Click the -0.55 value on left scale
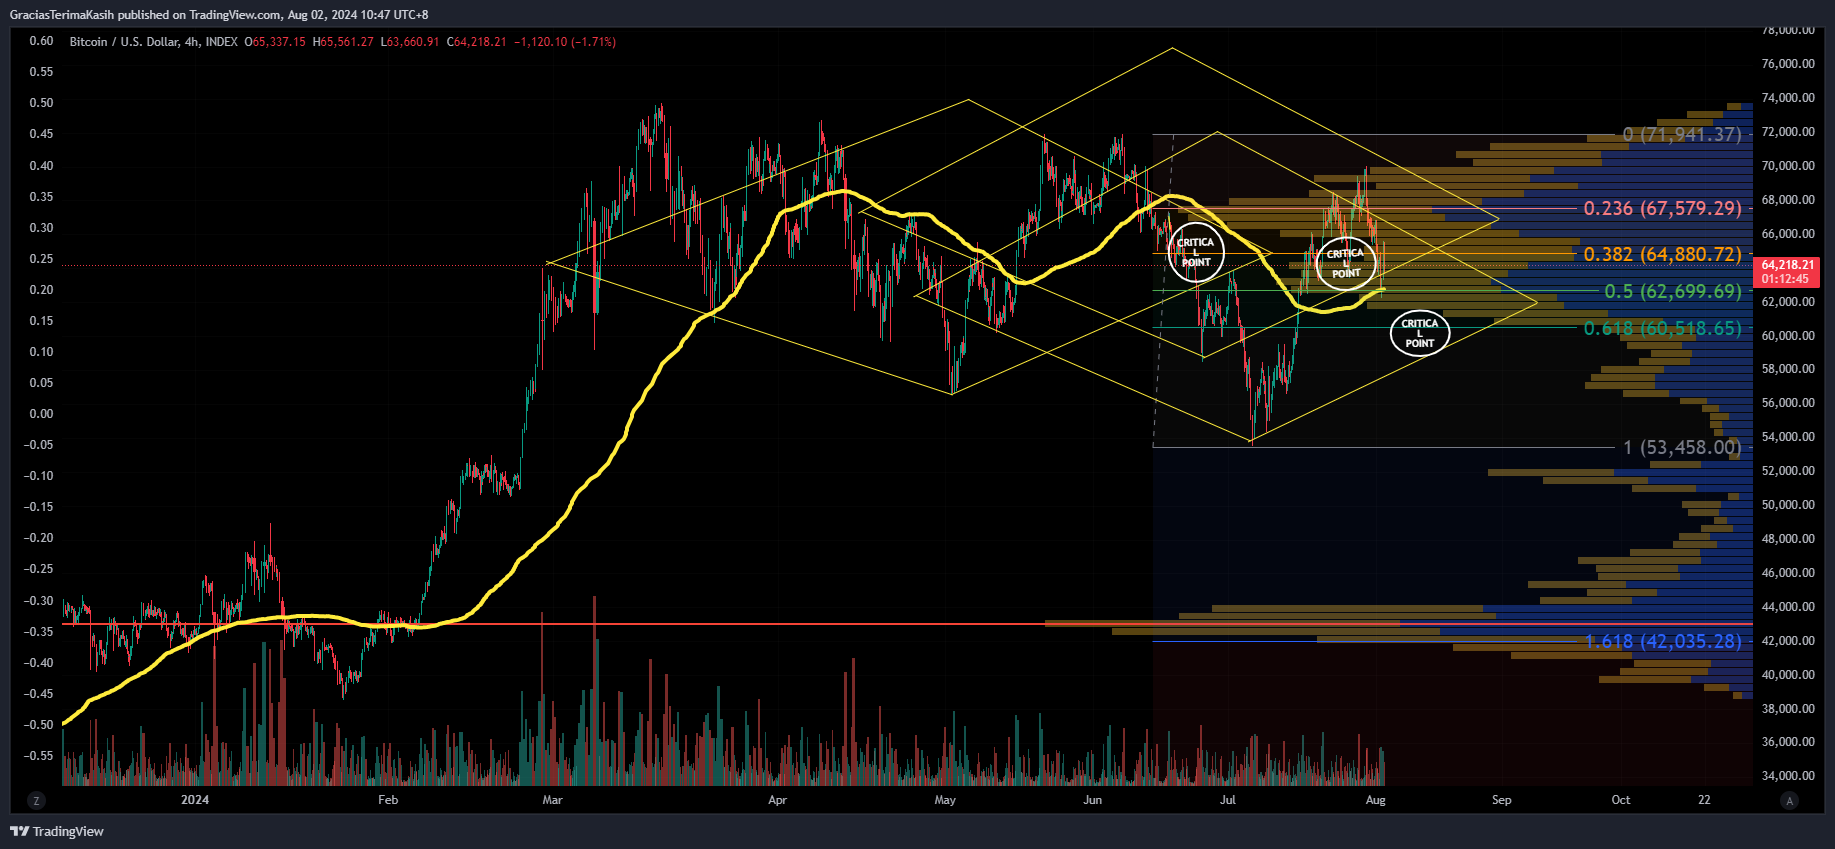 (x=39, y=756)
